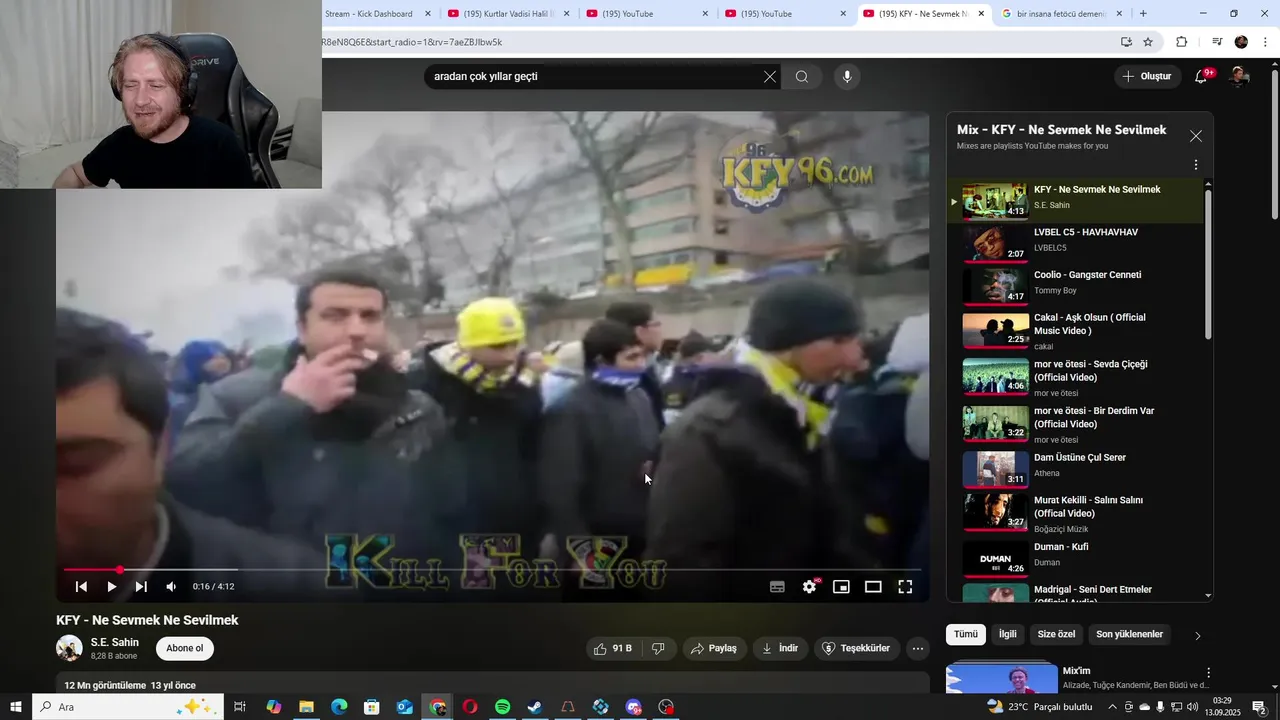Open the Mix'im recommendation thumbnail
Screen dimensions: 1280x720
pyautogui.click(x=1002, y=677)
